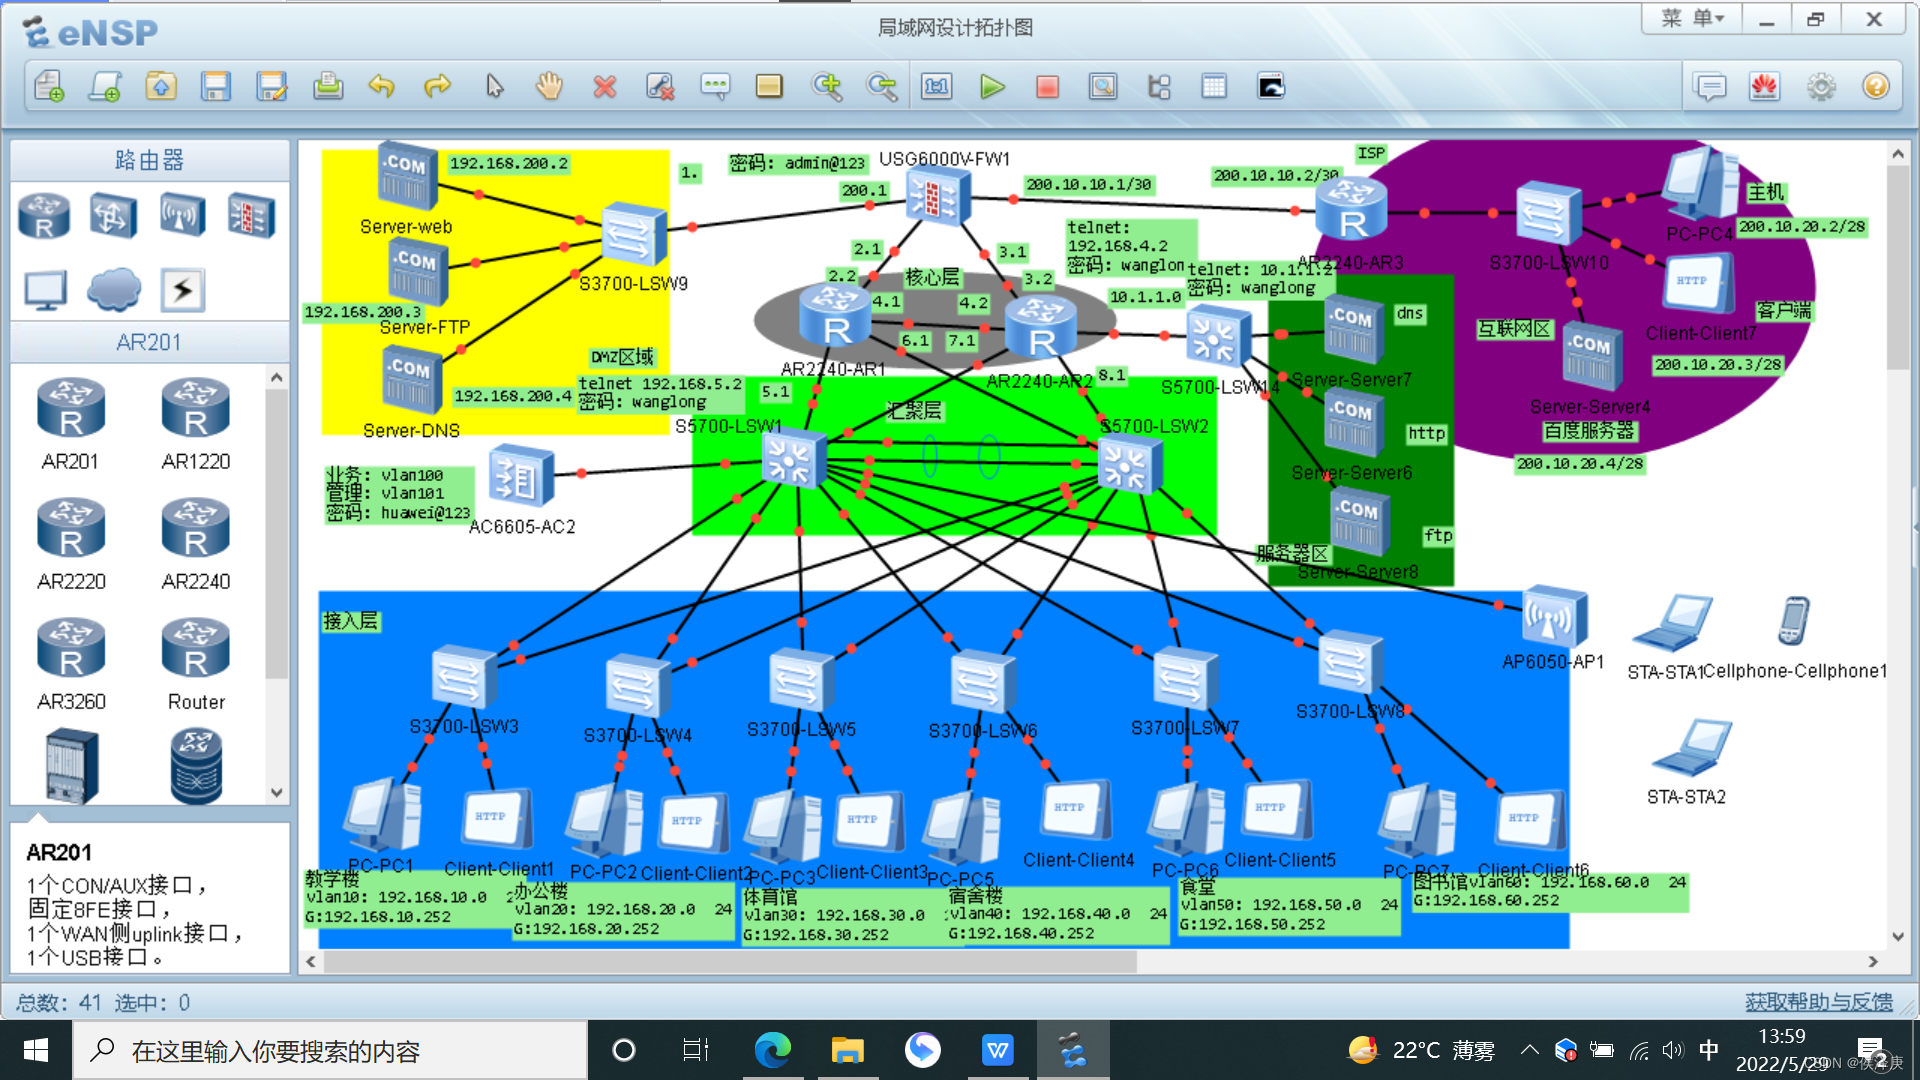Click the wireless AP icon in sidebar

click(183, 216)
